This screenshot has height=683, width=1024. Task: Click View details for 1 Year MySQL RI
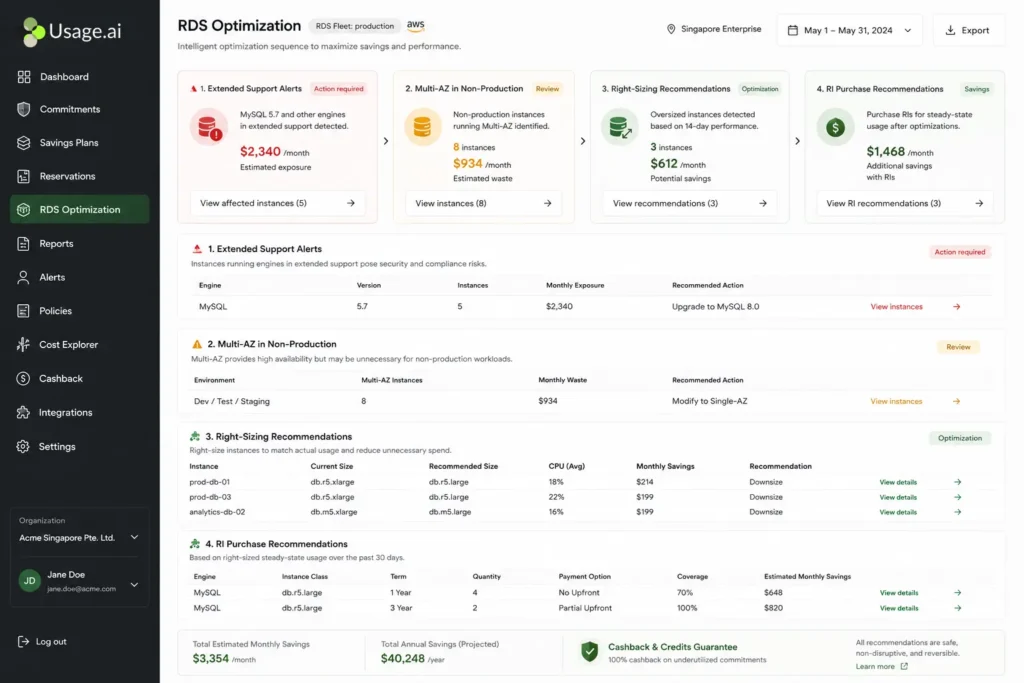(x=899, y=593)
